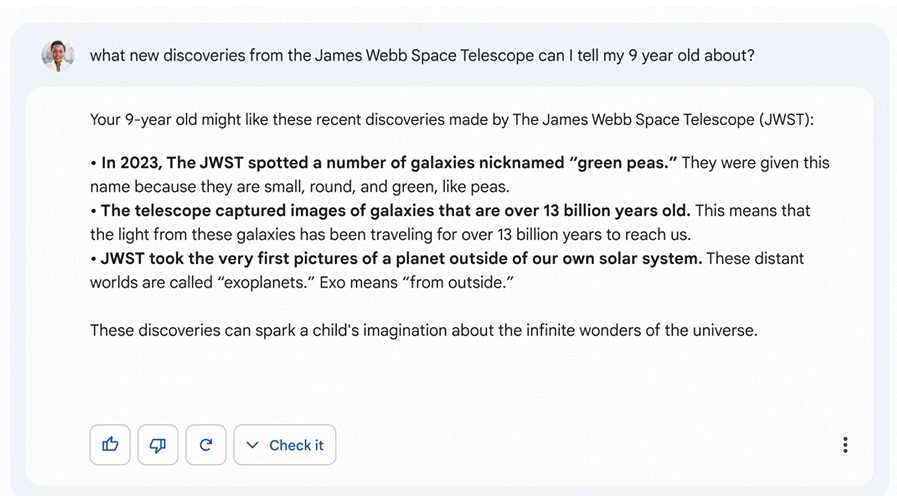This screenshot has width=897, height=496.
Task: Click the closing sentence about child's imagination
Action: pos(423,331)
